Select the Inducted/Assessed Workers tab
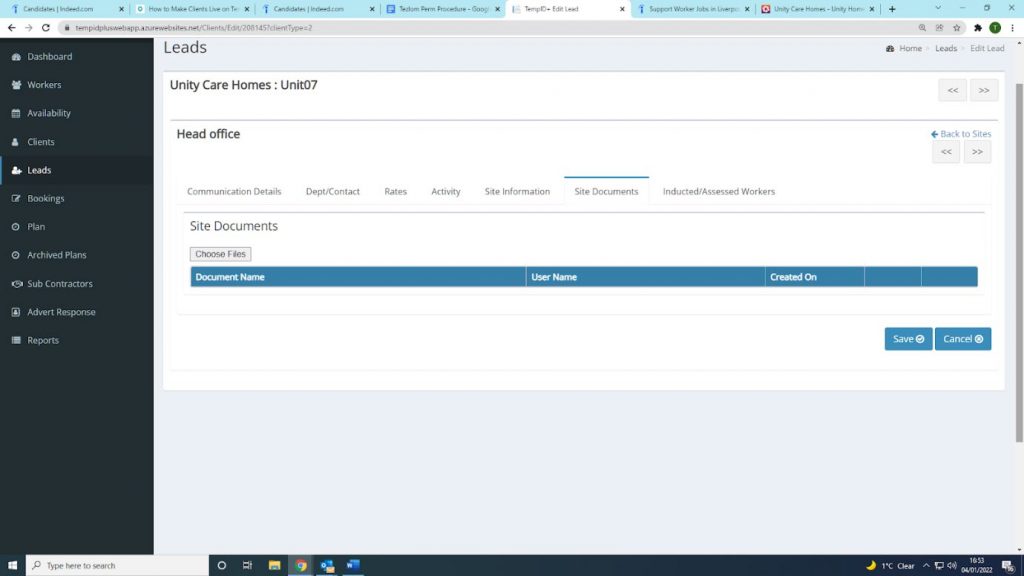 [718, 191]
